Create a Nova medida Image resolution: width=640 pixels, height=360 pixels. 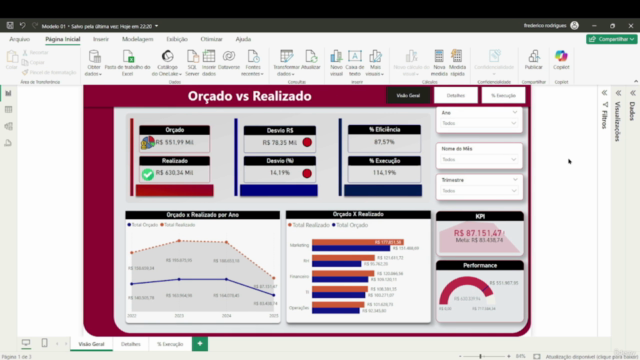[x=439, y=62]
